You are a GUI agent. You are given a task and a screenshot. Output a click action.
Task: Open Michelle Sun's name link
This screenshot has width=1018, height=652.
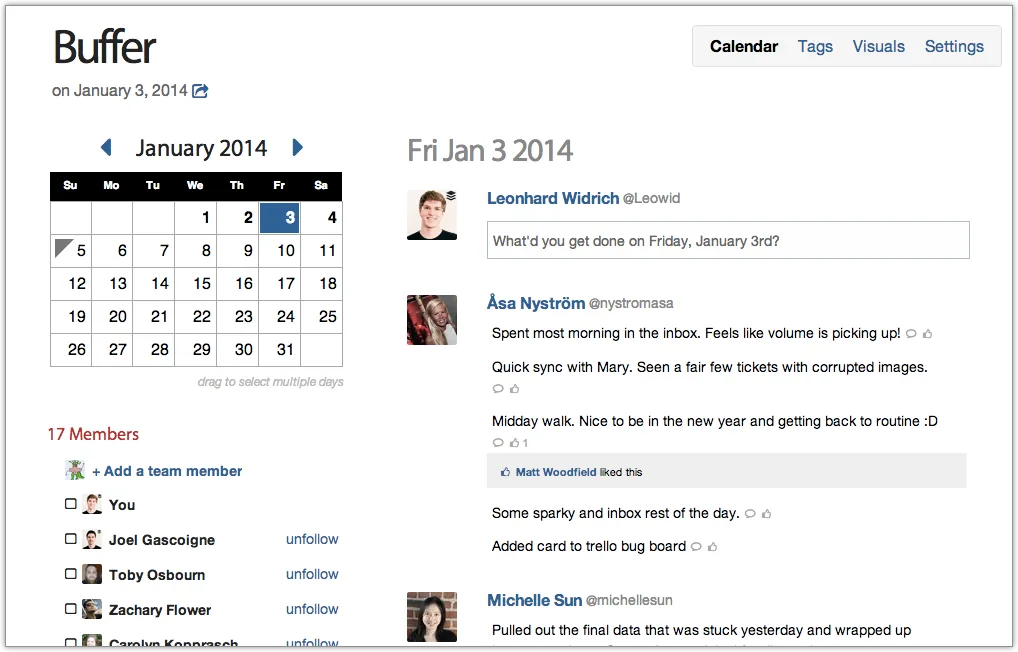point(534,601)
